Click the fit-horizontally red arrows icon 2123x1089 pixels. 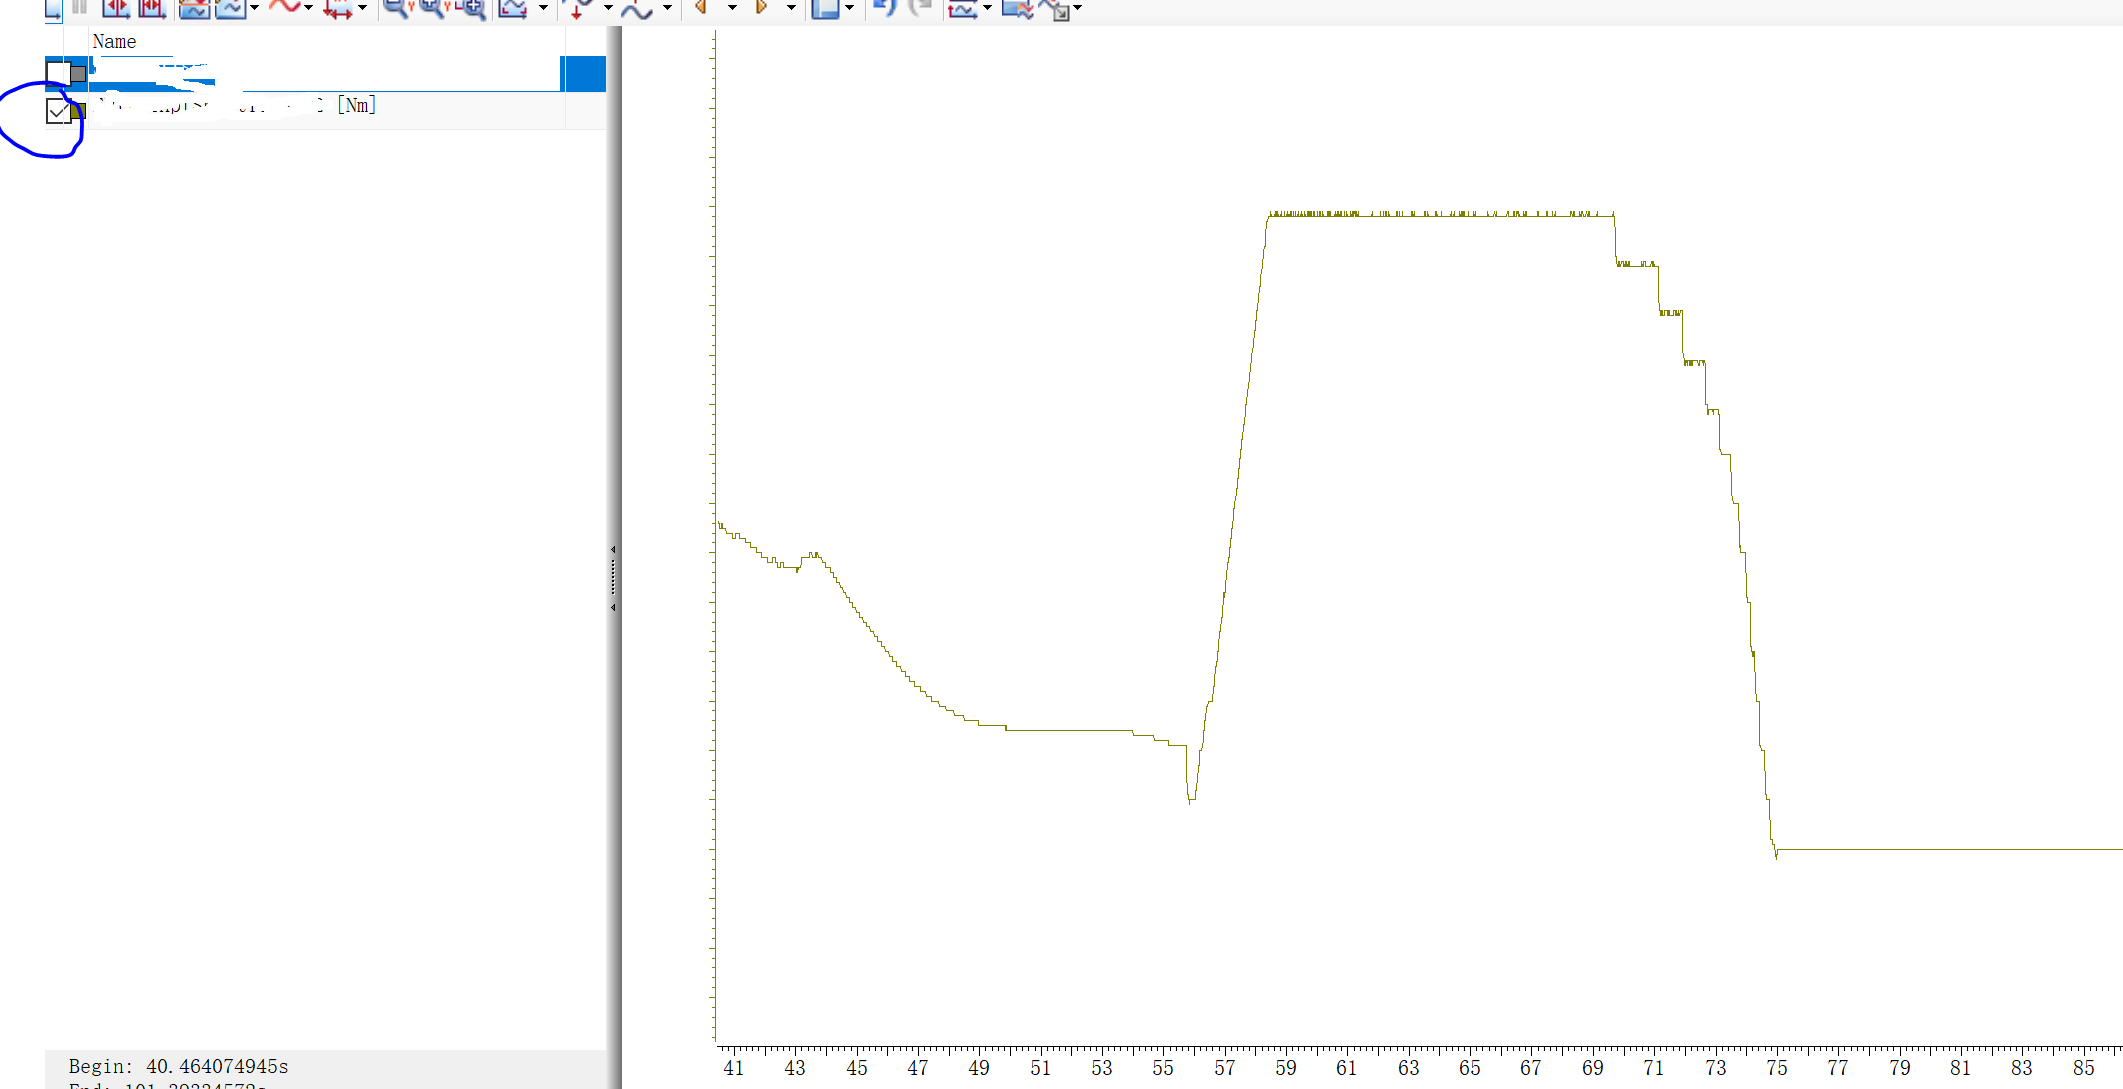pyautogui.click(x=116, y=8)
